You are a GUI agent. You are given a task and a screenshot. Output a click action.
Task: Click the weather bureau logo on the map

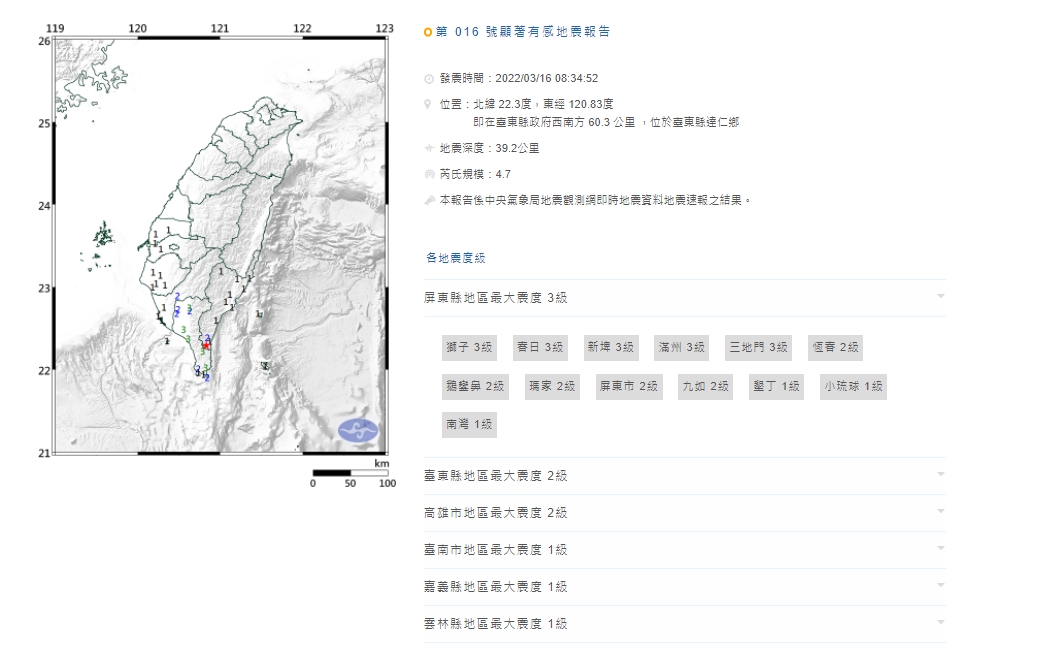tap(358, 430)
